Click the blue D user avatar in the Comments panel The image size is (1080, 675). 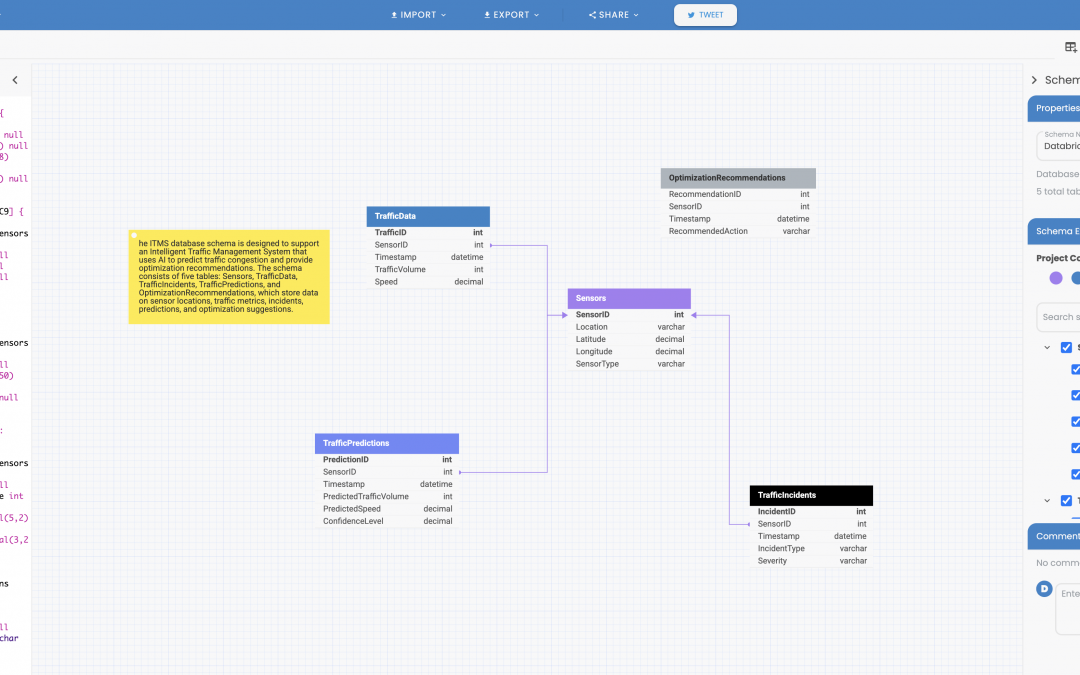(x=1044, y=589)
